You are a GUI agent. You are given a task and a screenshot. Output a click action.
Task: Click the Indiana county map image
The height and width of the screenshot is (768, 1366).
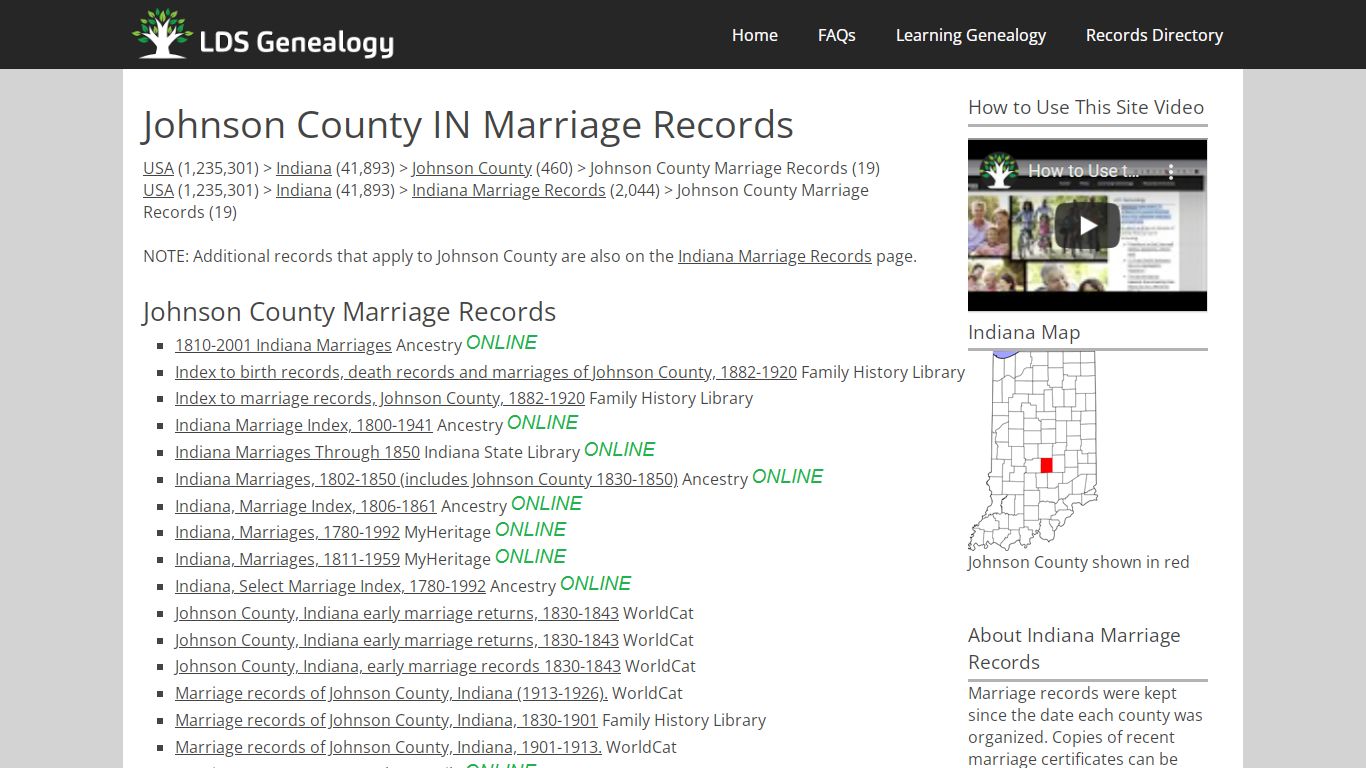1031,450
